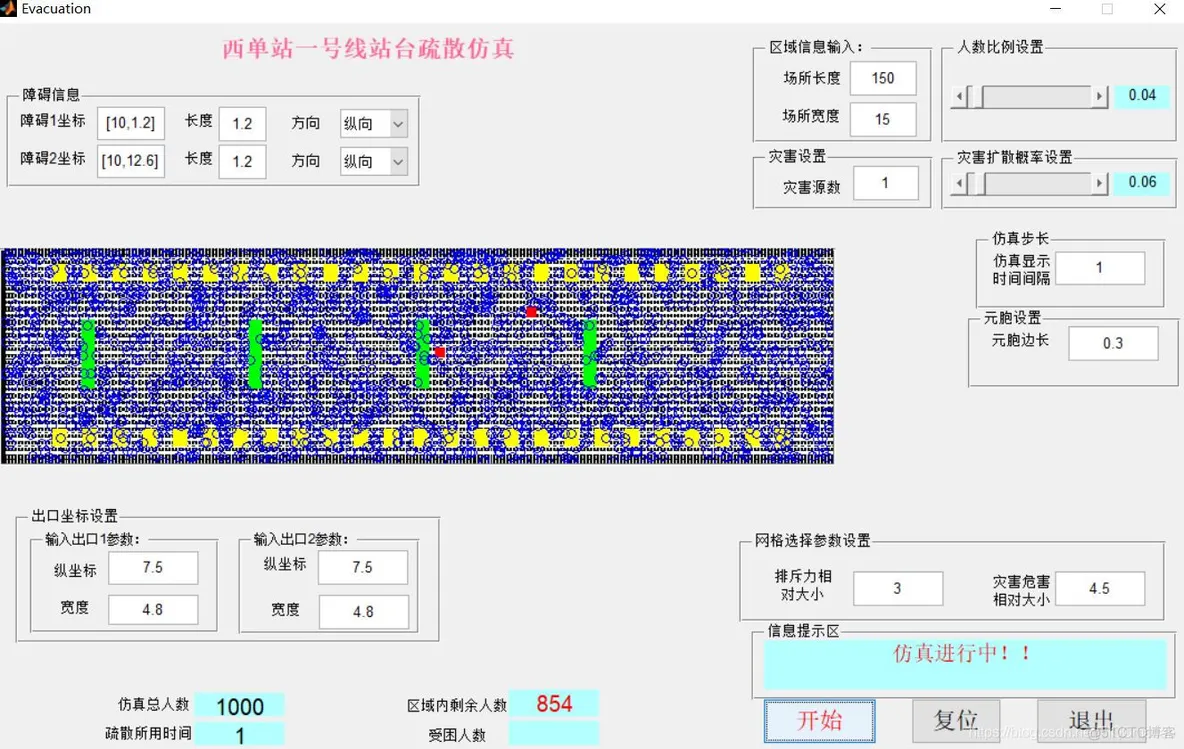1184x749 pixels.
Task: Click the 开始 start button
Action: (x=819, y=720)
